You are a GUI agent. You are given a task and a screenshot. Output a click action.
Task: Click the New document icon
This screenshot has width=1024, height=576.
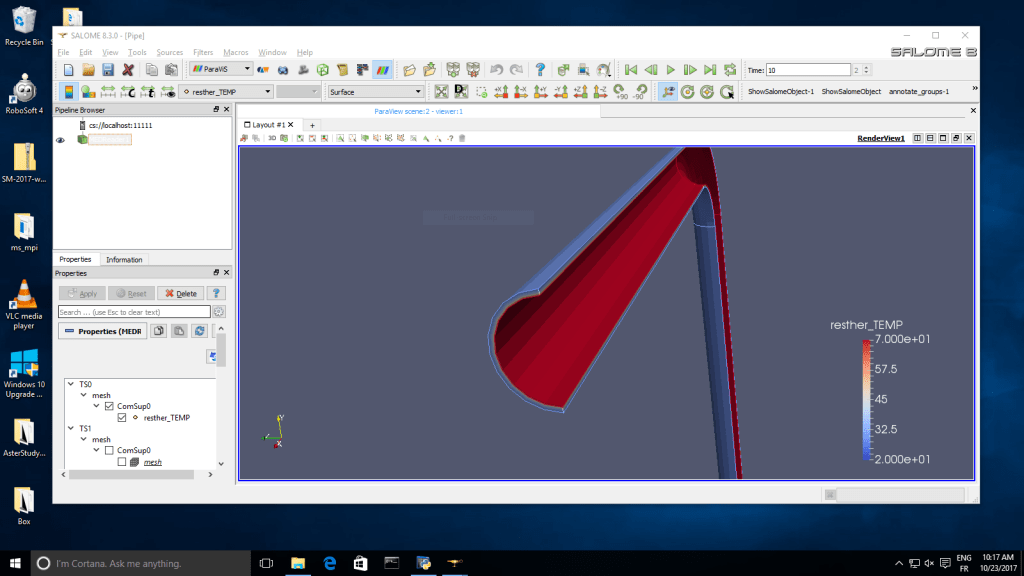coord(69,70)
